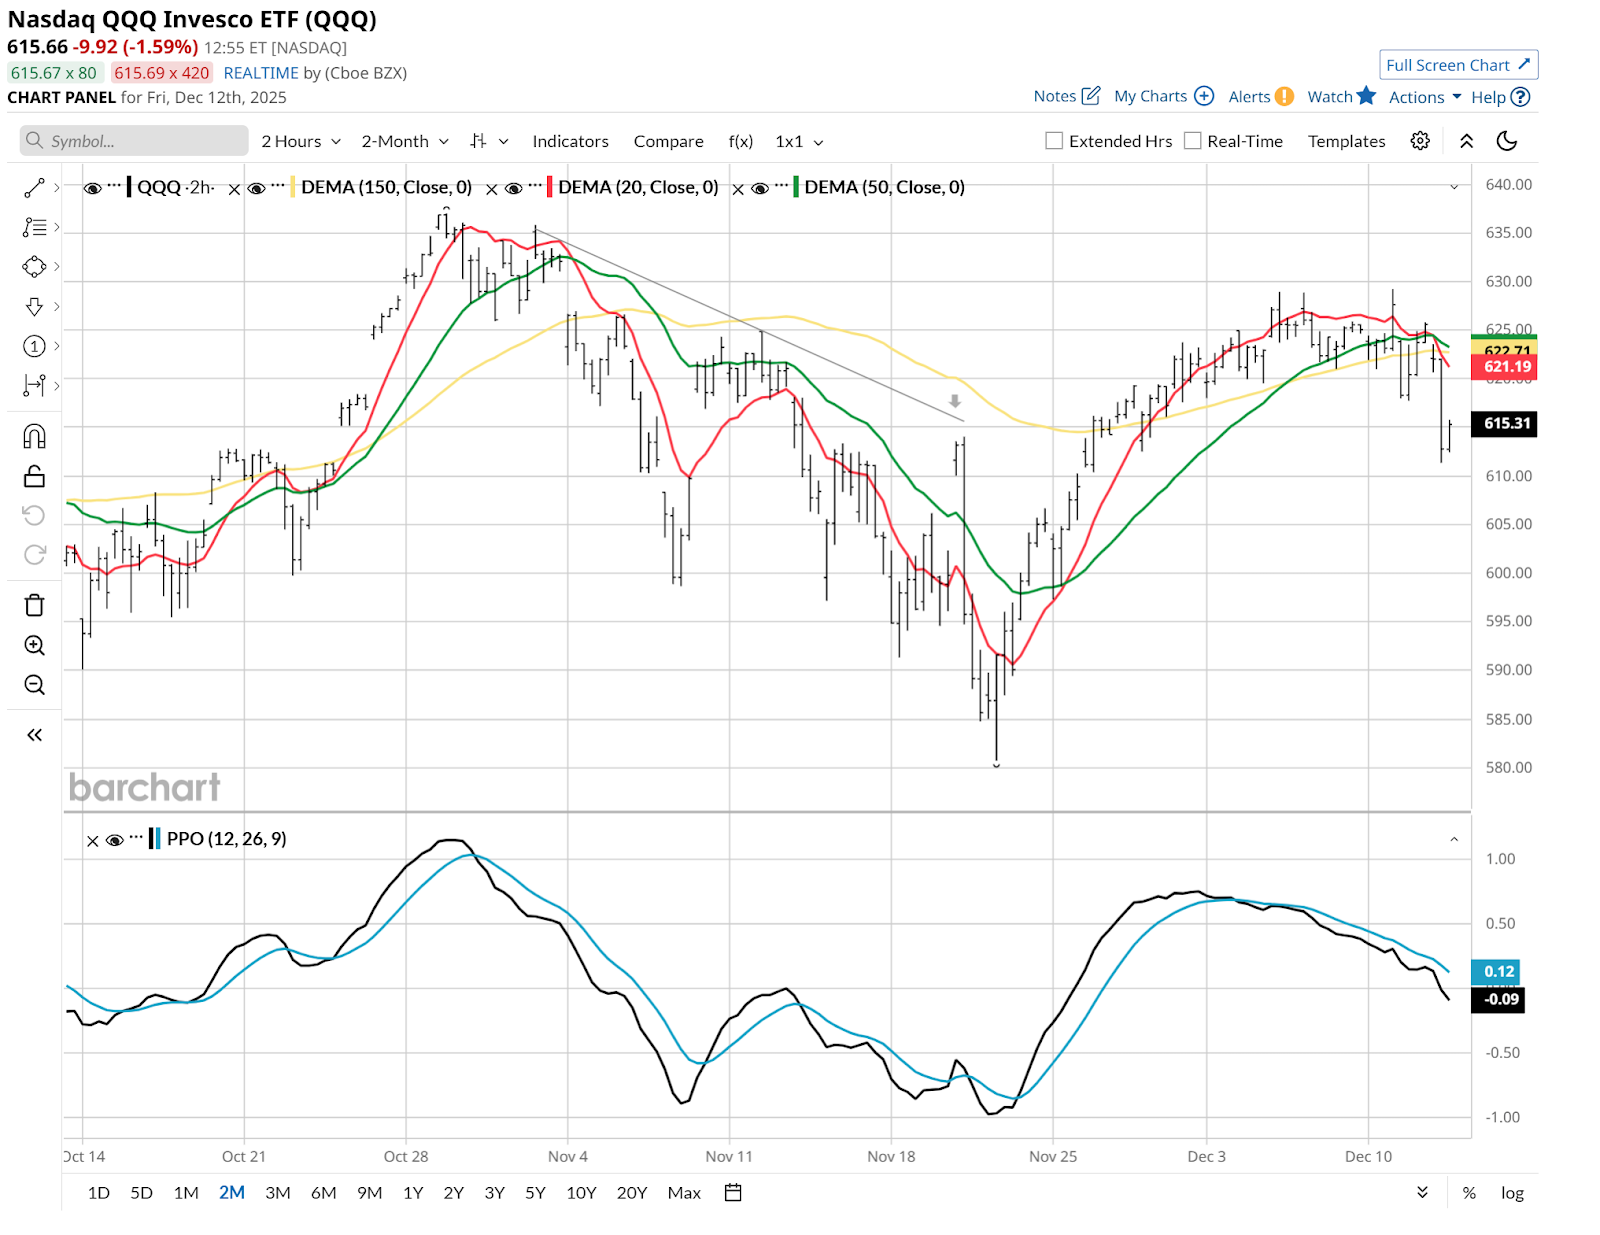Open Full Screen Chart
This screenshot has height=1235, width=1600.
[1458, 65]
